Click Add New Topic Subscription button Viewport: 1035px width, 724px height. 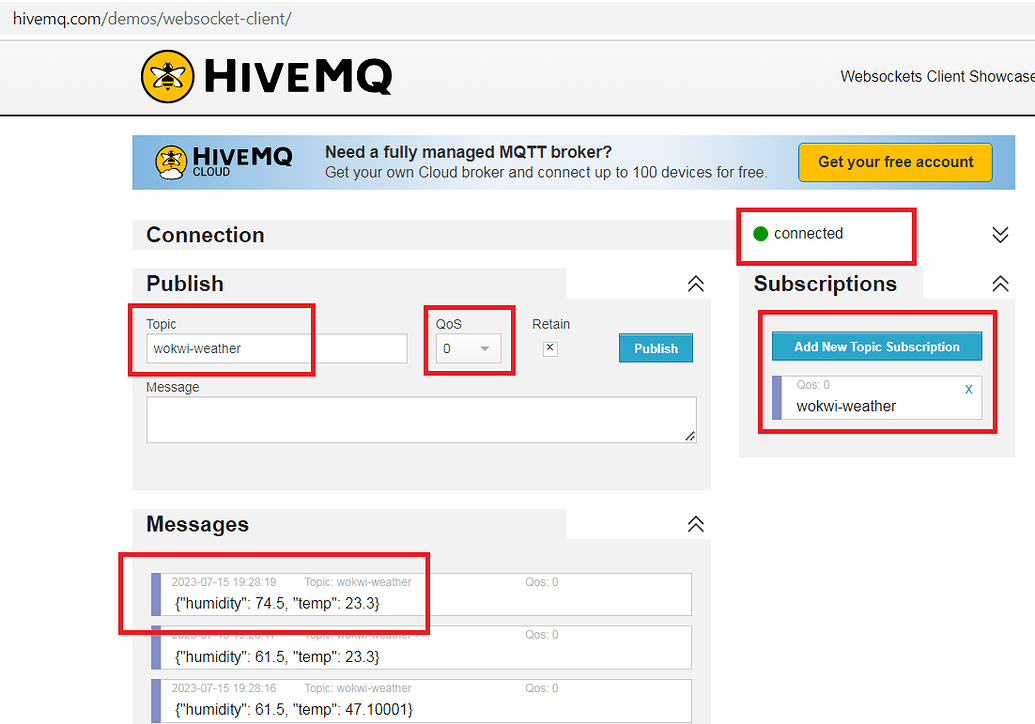[877, 346]
